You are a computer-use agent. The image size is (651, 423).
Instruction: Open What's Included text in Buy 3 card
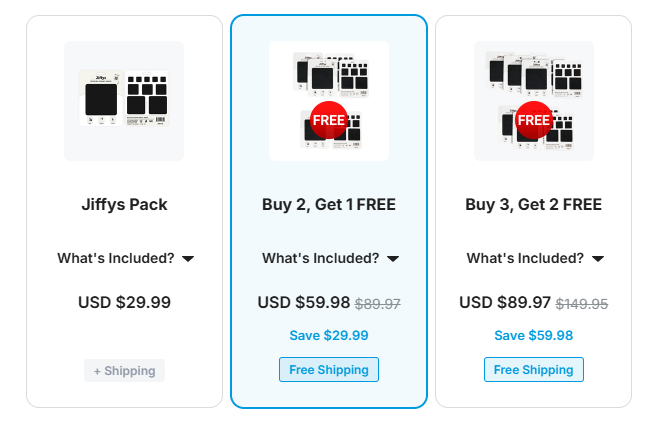click(x=525, y=258)
